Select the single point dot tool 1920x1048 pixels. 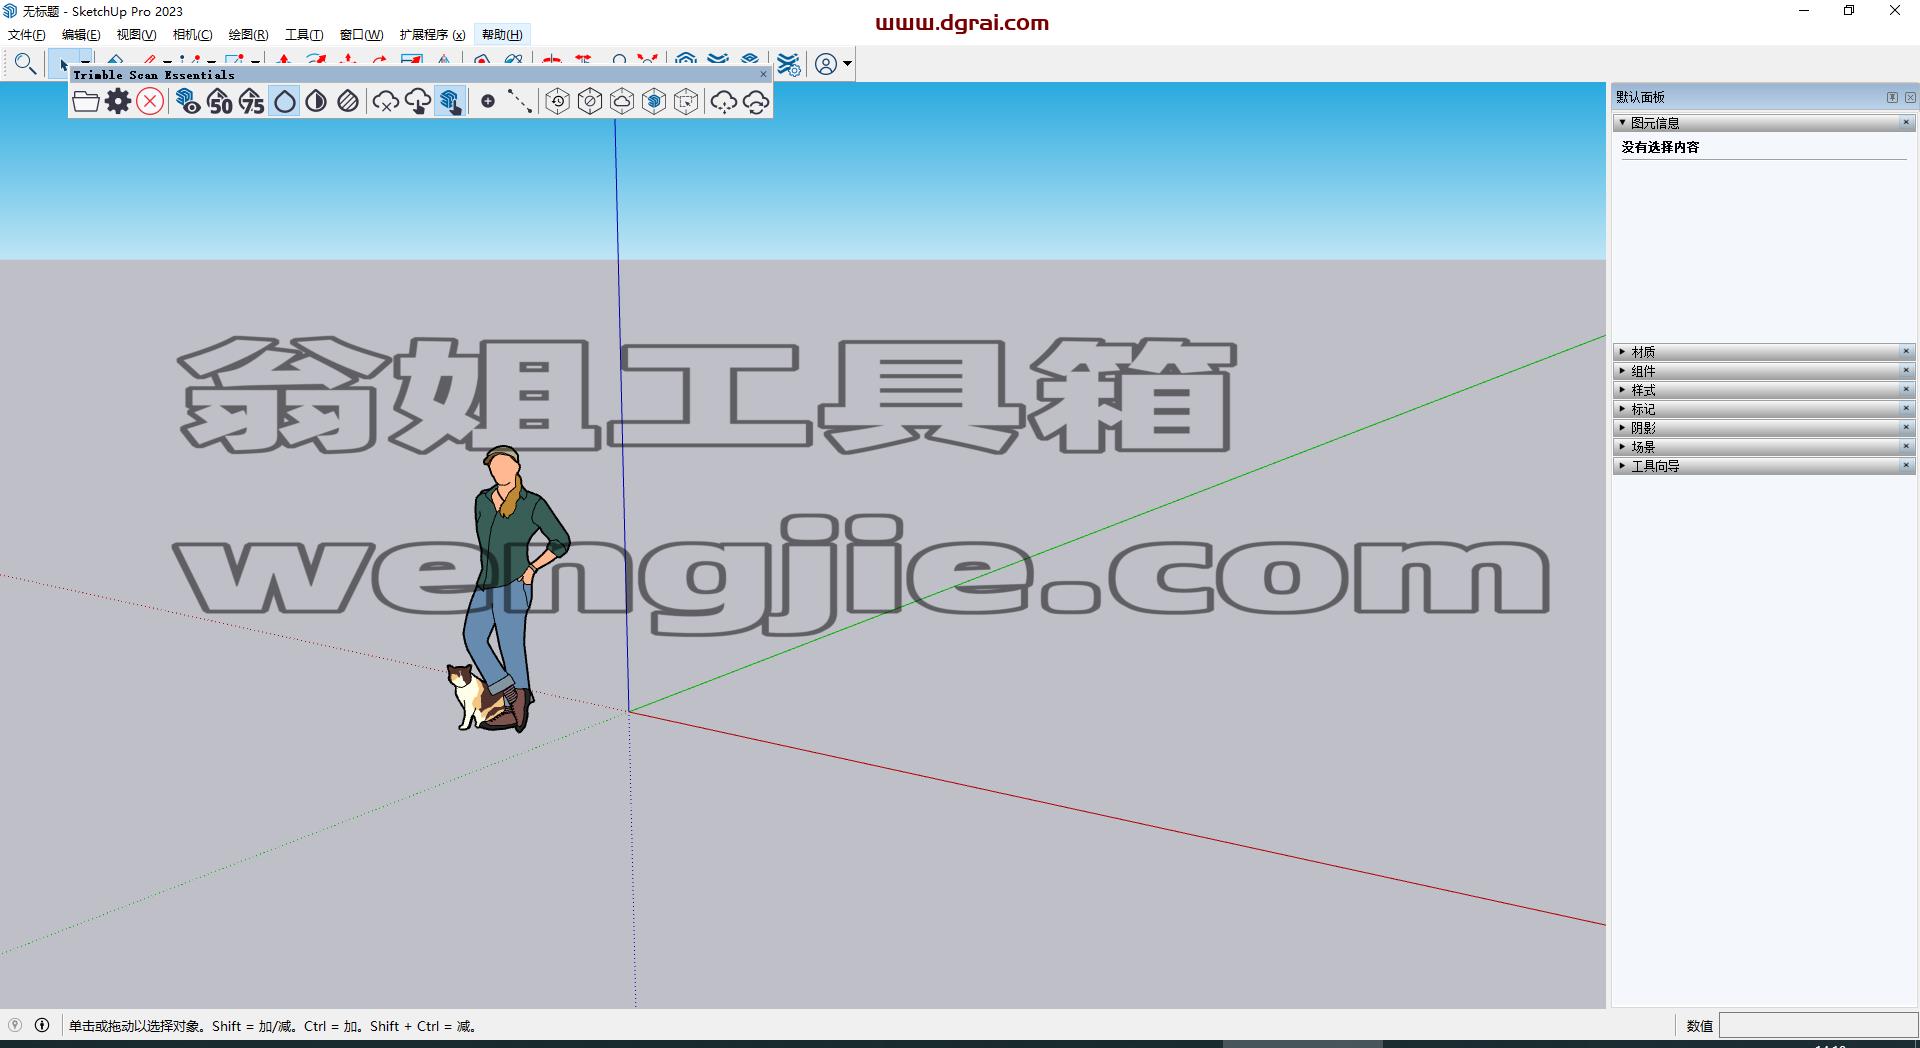pos(488,101)
